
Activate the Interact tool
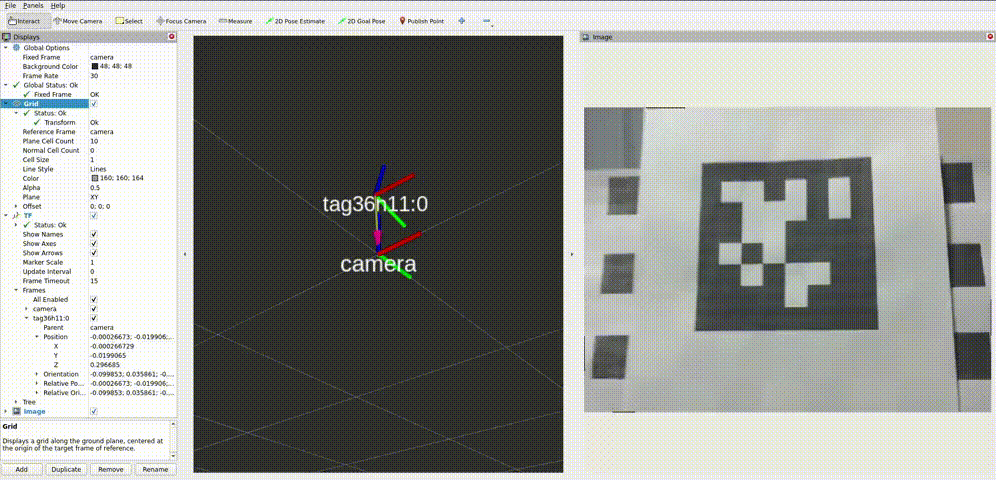25,21
